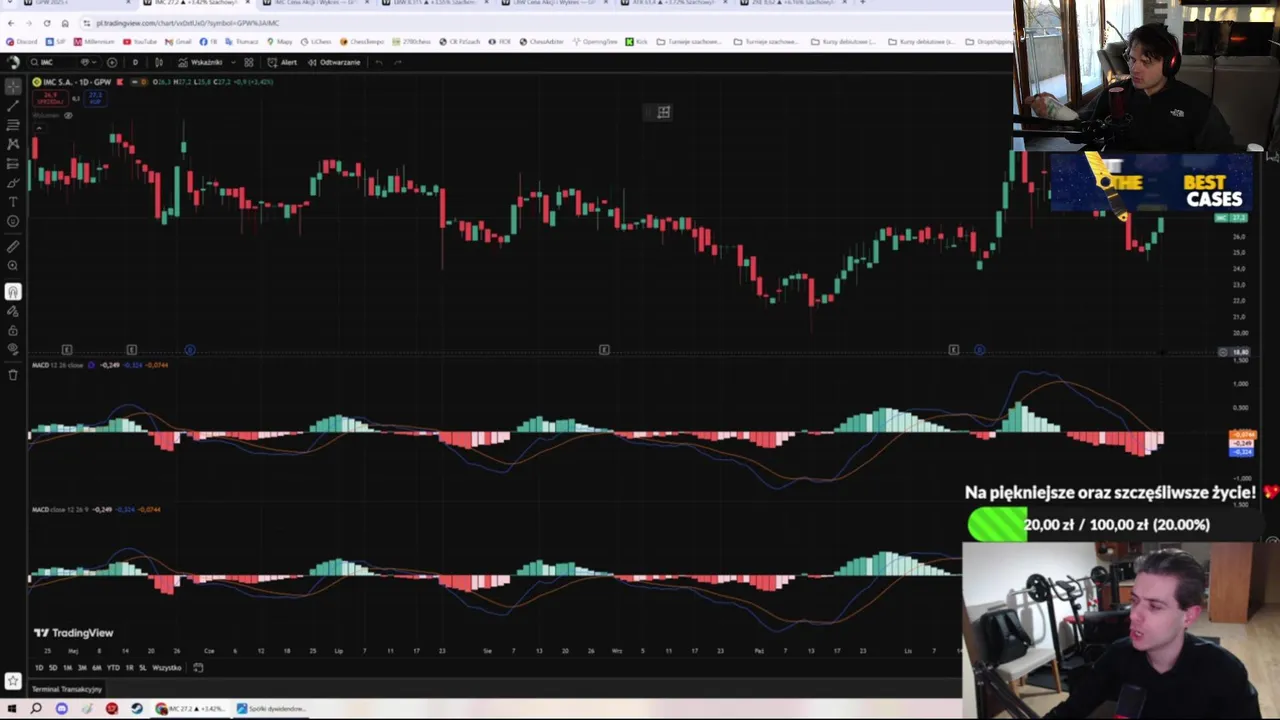Image resolution: width=1280 pixels, height=720 pixels.
Task: Click the browser home button
Action: pos(65,22)
